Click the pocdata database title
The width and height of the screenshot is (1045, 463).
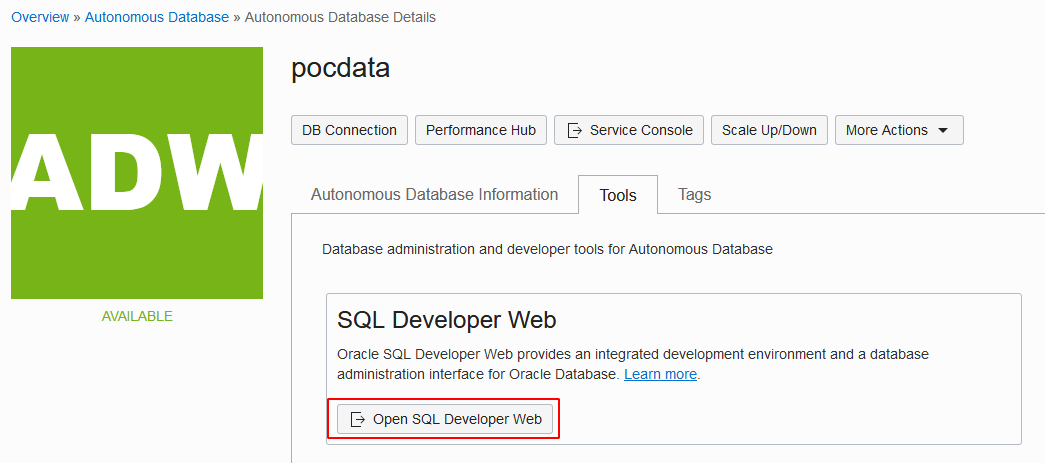[x=341, y=68]
